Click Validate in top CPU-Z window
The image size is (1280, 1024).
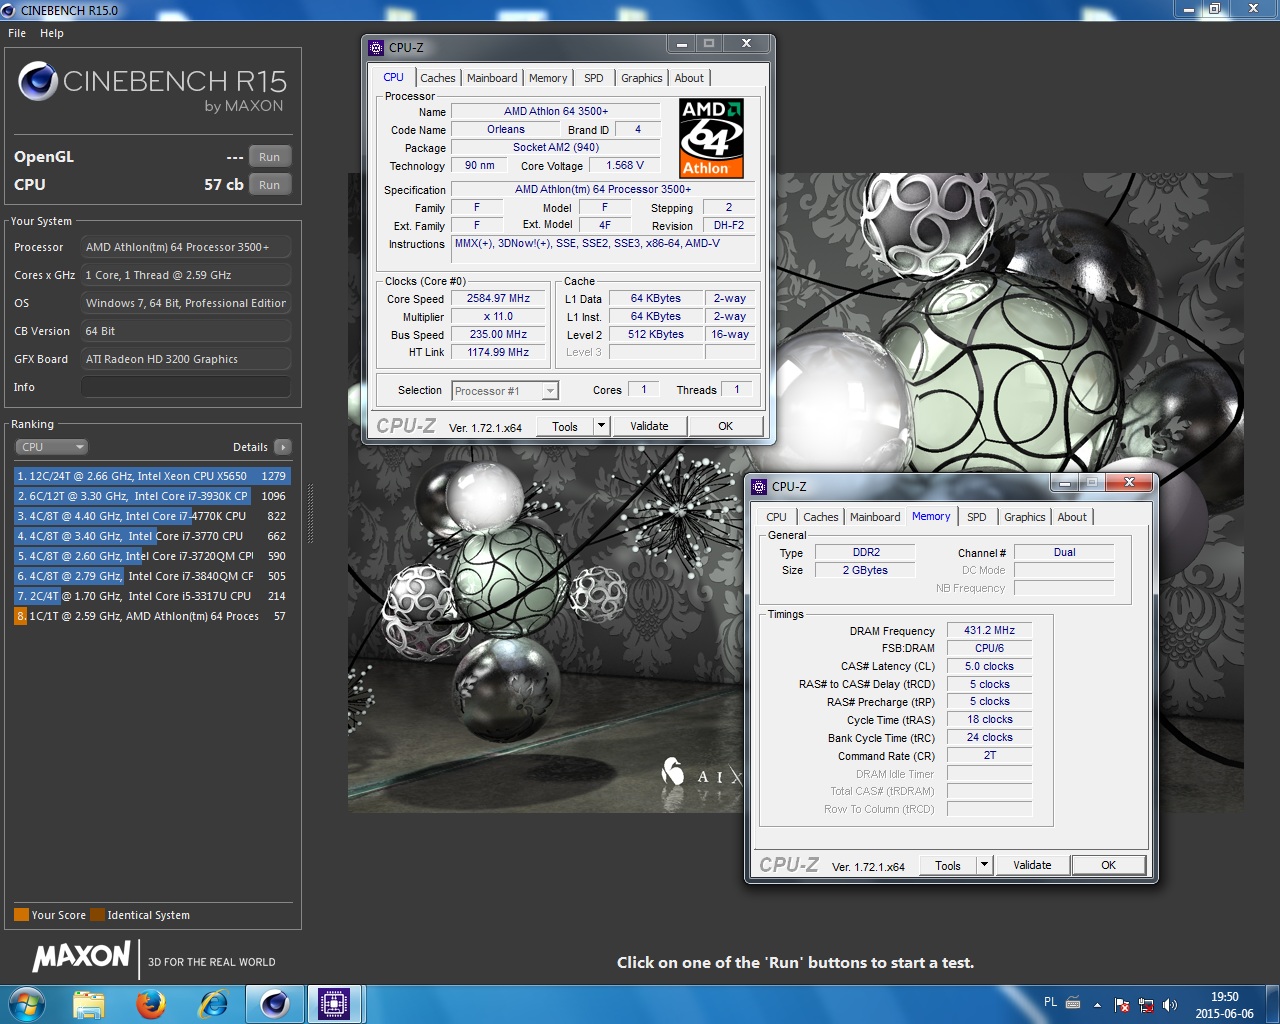pyautogui.click(x=649, y=426)
